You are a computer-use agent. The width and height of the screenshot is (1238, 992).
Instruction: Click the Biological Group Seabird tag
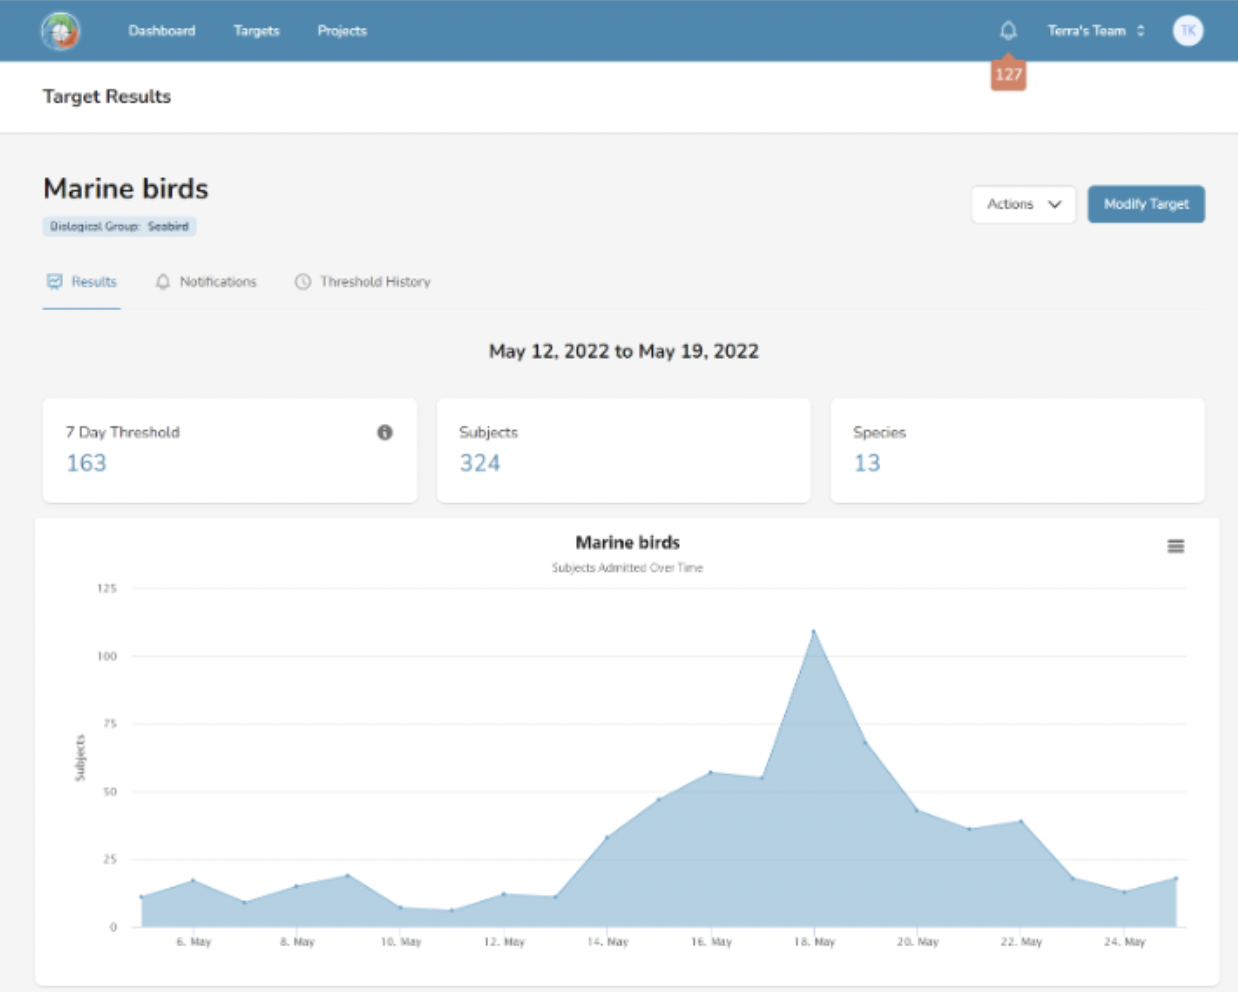coord(119,227)
